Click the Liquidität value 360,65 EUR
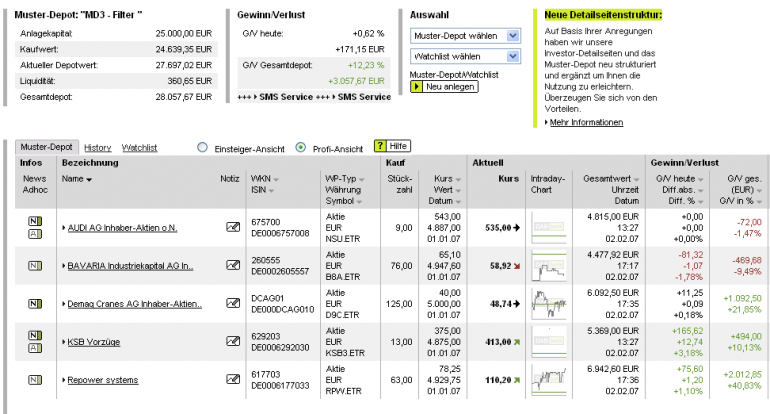The height and width of the screenshot is (414, 770). click(x=190, y=81)
